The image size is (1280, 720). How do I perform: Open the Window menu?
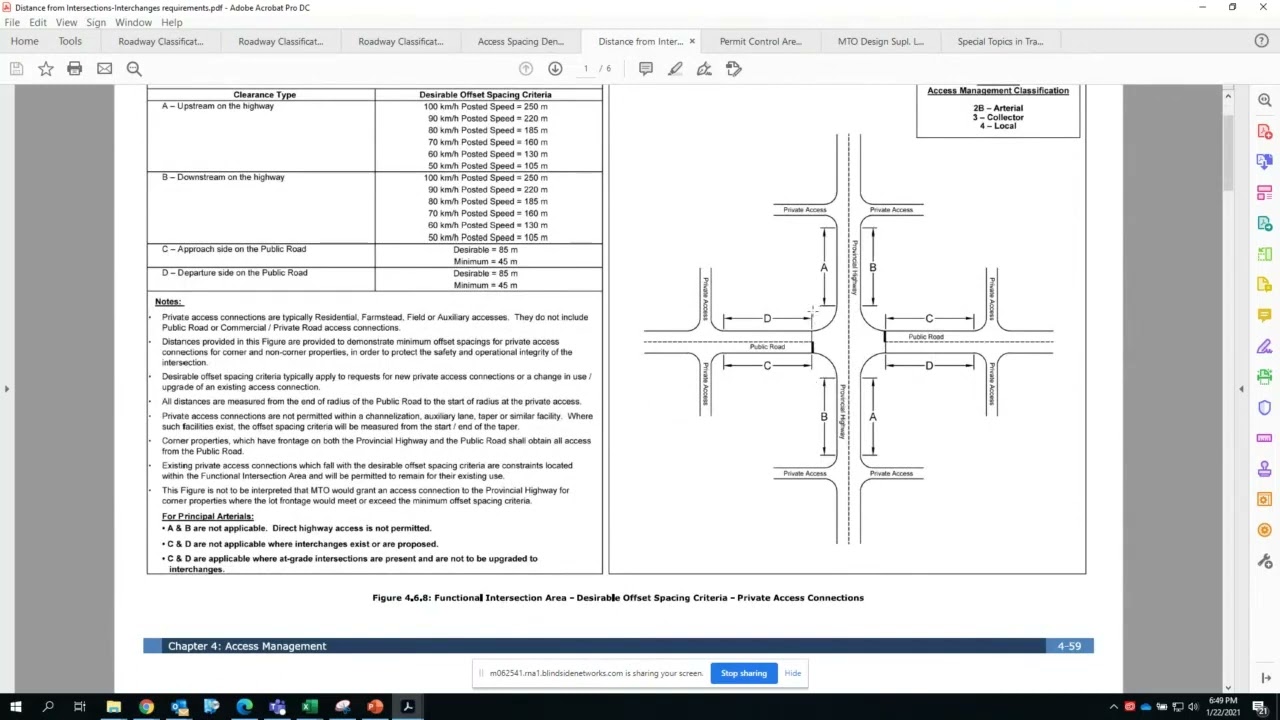click(133, 22)
